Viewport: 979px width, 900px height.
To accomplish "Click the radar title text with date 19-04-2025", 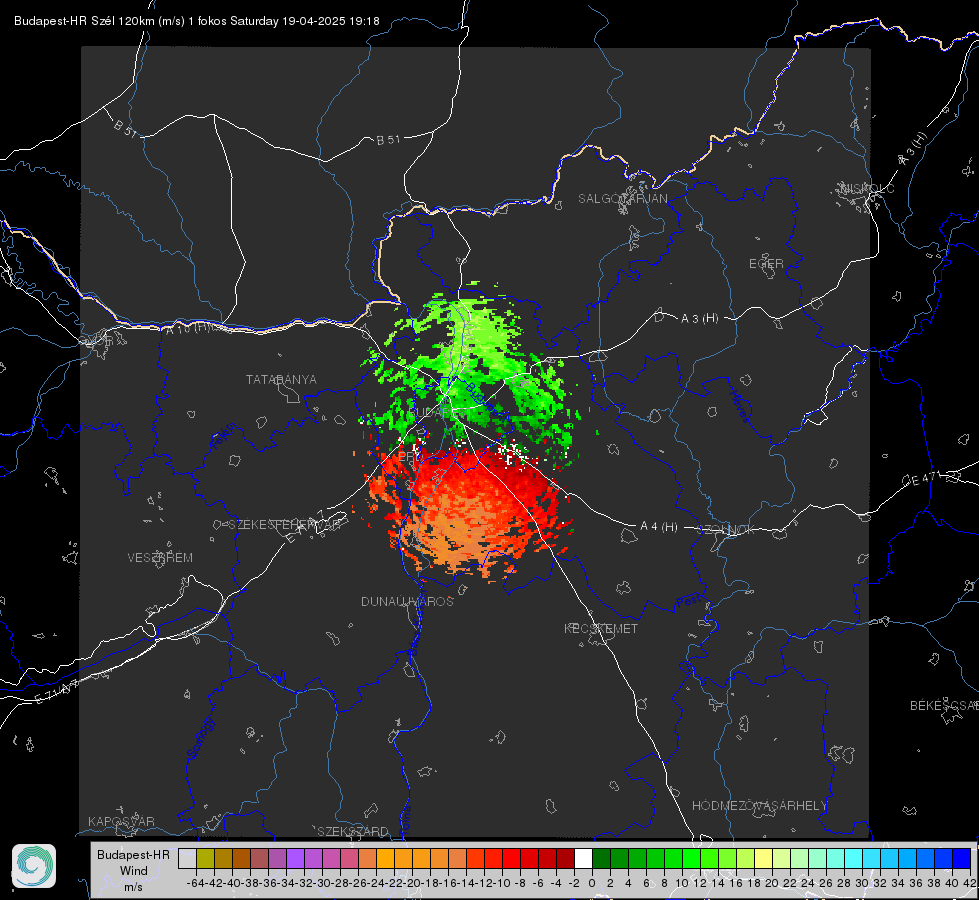I will click(197, 21).
